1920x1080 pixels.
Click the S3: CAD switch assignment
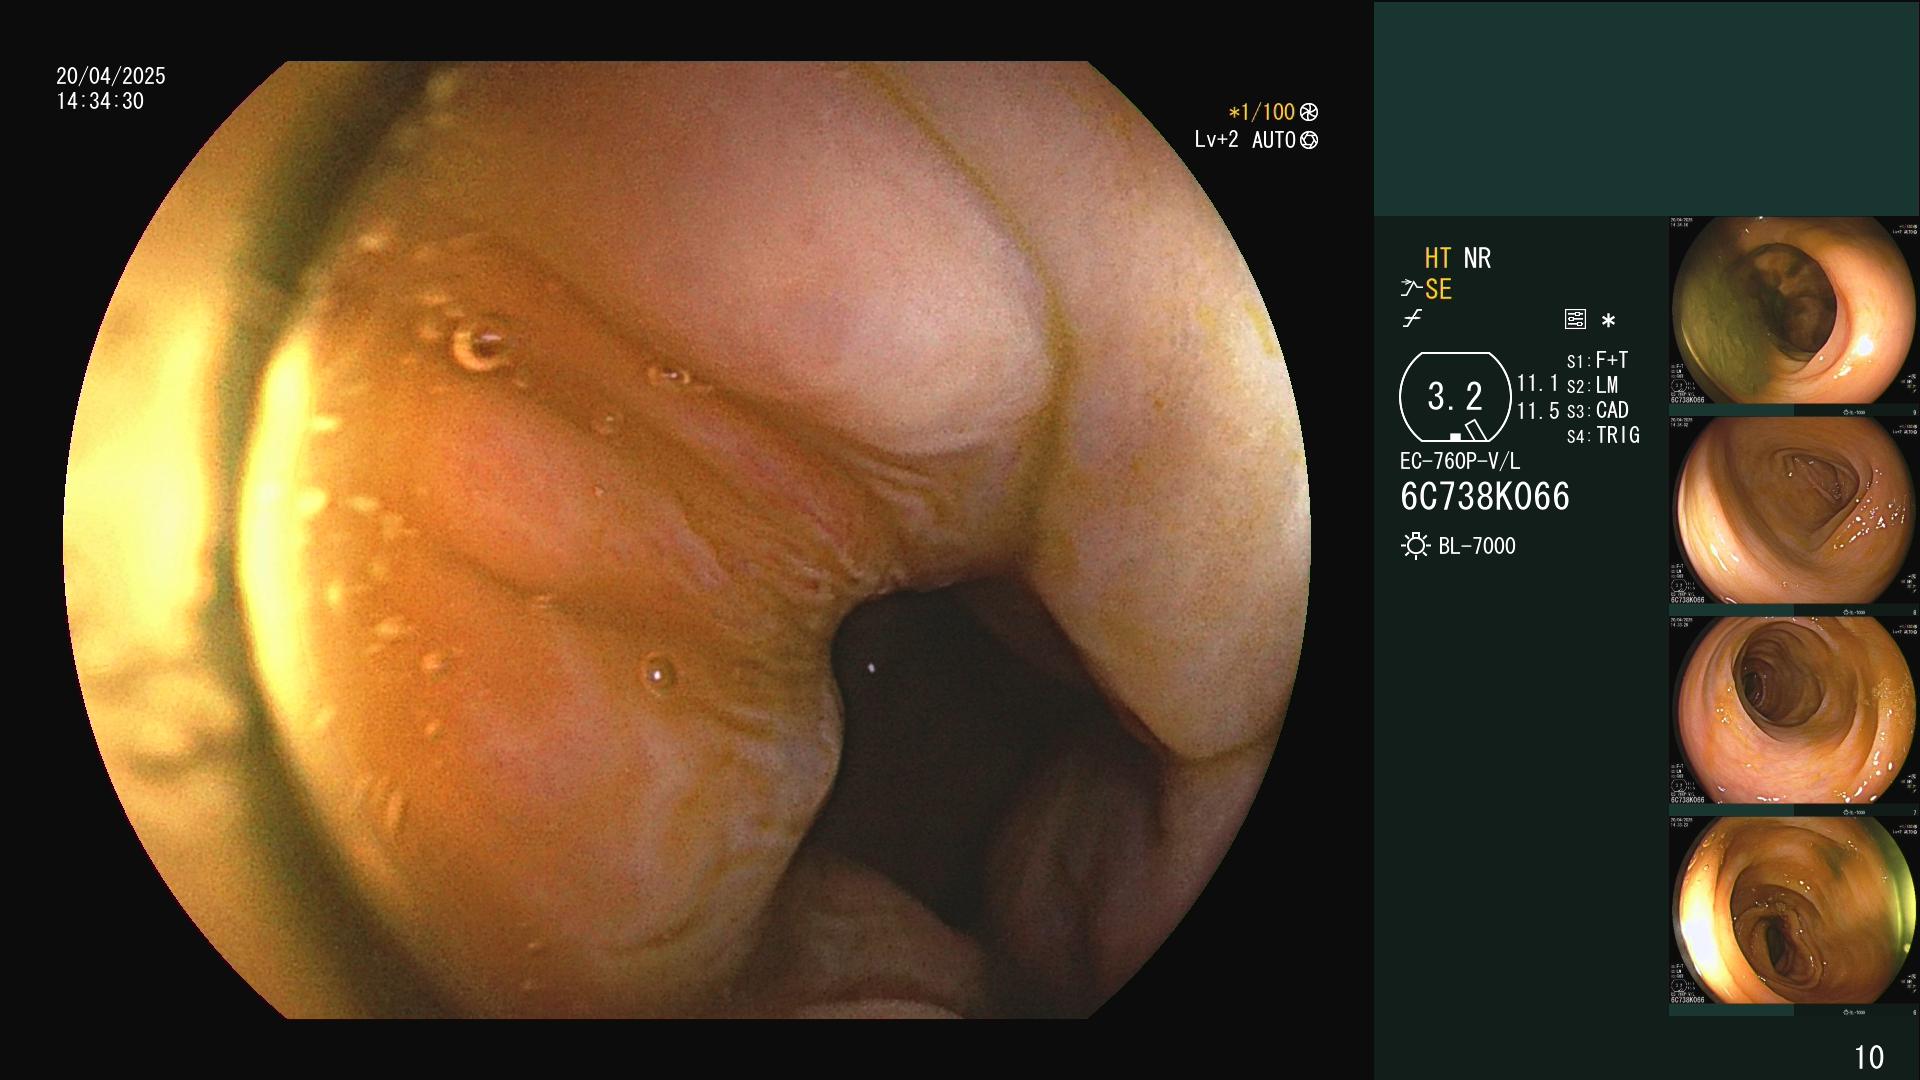(1597, 410)
